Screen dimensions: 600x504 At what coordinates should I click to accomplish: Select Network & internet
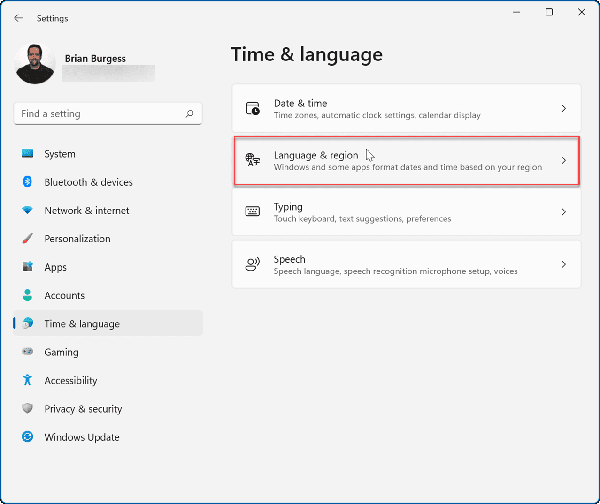[x=108, y=210]
